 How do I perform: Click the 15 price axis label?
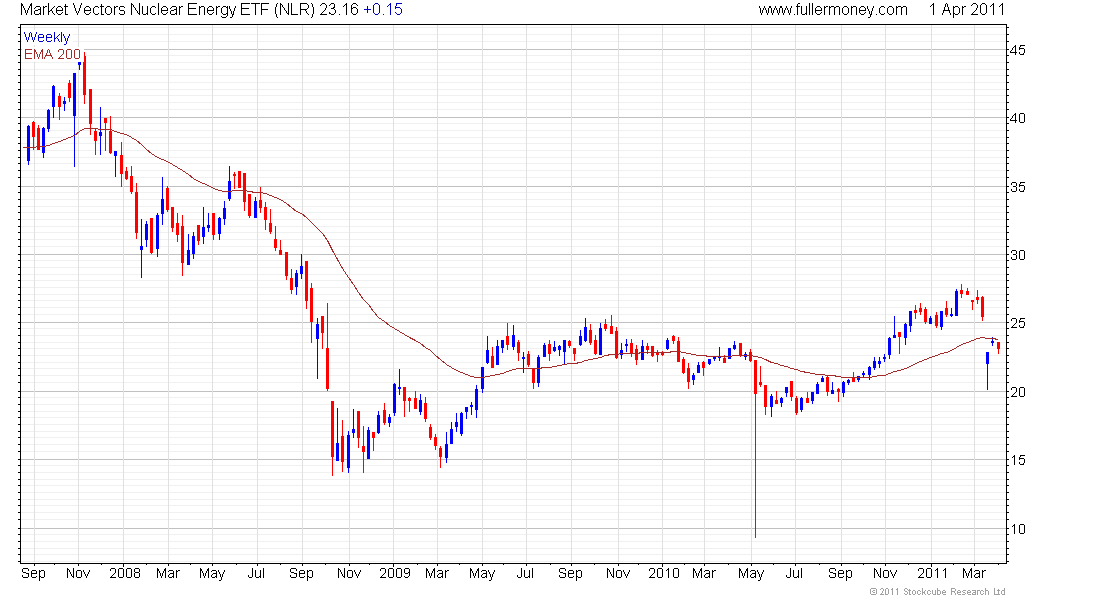(x=1017, y=460)
